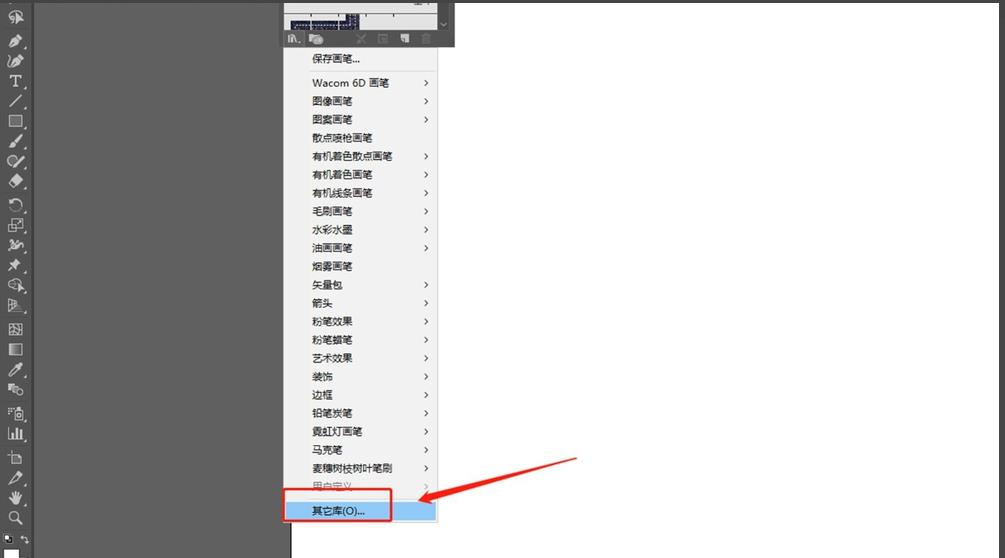Screen dimensions: 1005x558
Task: Select the Rotate tool
Action: pyautogui.click(x=15, y=205)
